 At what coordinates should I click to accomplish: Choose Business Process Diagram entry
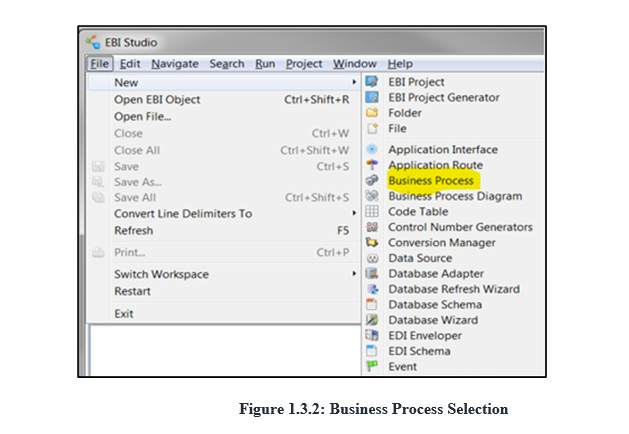[x=455, y=196]
